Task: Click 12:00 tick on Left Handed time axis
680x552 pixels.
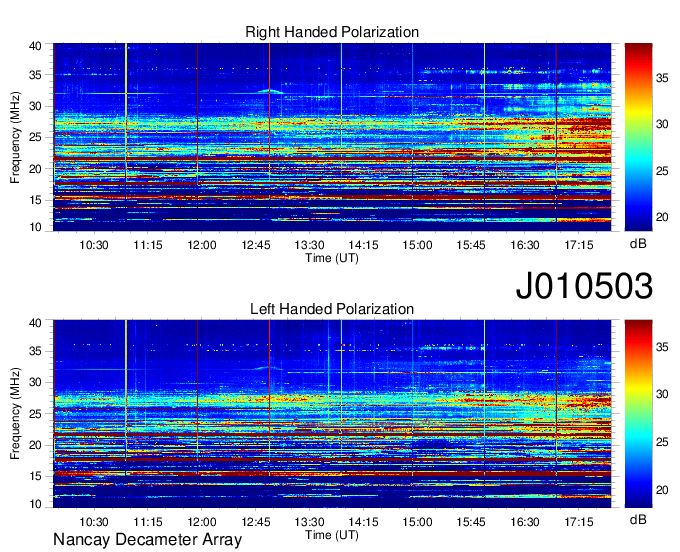Action: [x=202, y=522]
